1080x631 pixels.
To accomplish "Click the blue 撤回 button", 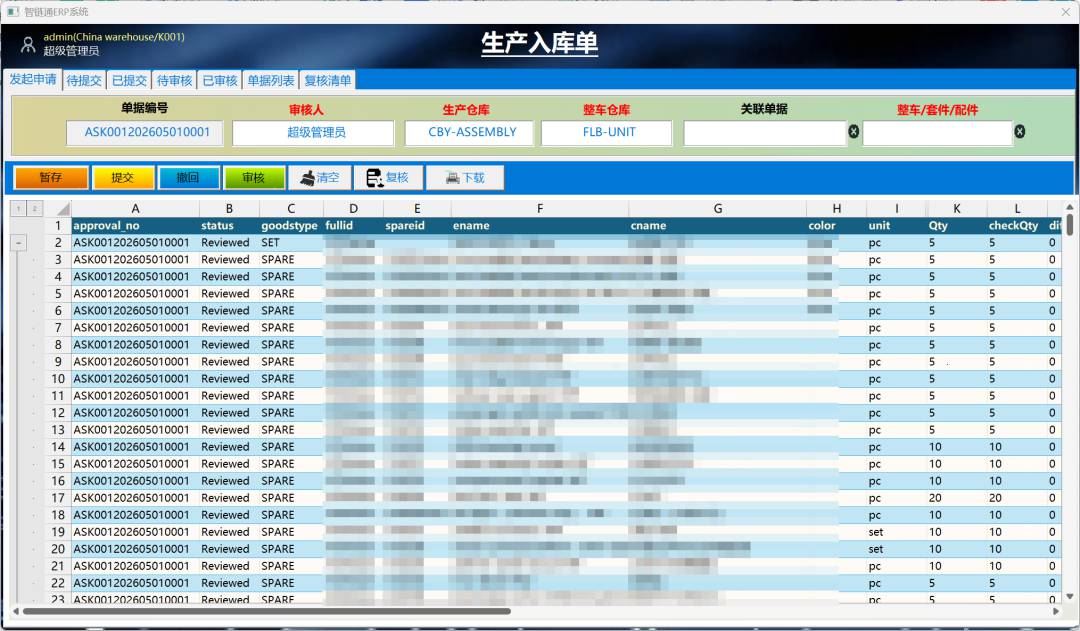I will pyautogui.click(x=188, y=178).
